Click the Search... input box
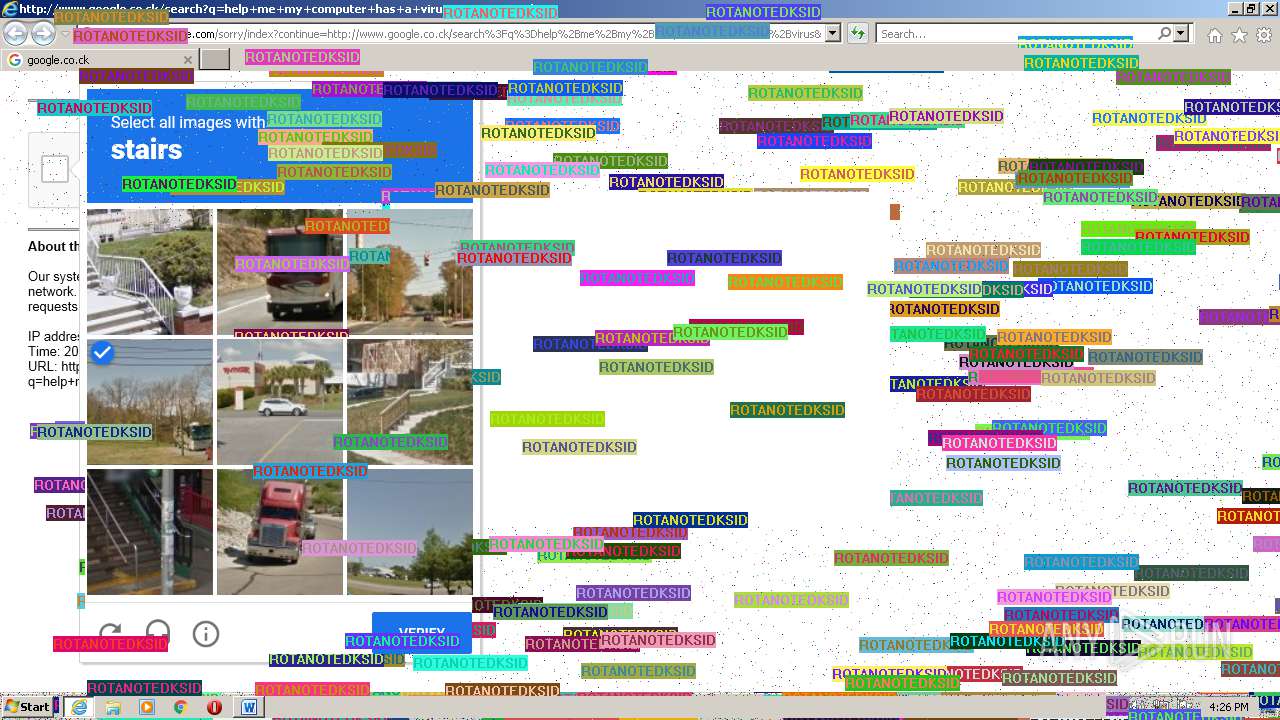This screenshot has height=720, width=1280. point(1016,34)
